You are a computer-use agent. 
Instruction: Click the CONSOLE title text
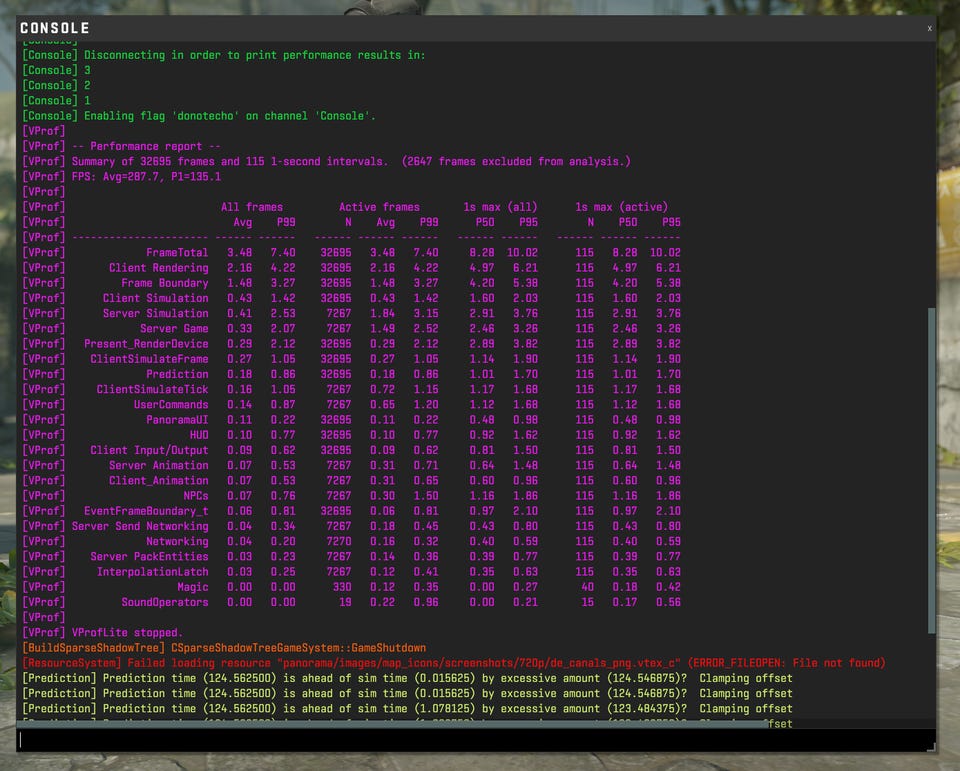[x=54, y=28]
